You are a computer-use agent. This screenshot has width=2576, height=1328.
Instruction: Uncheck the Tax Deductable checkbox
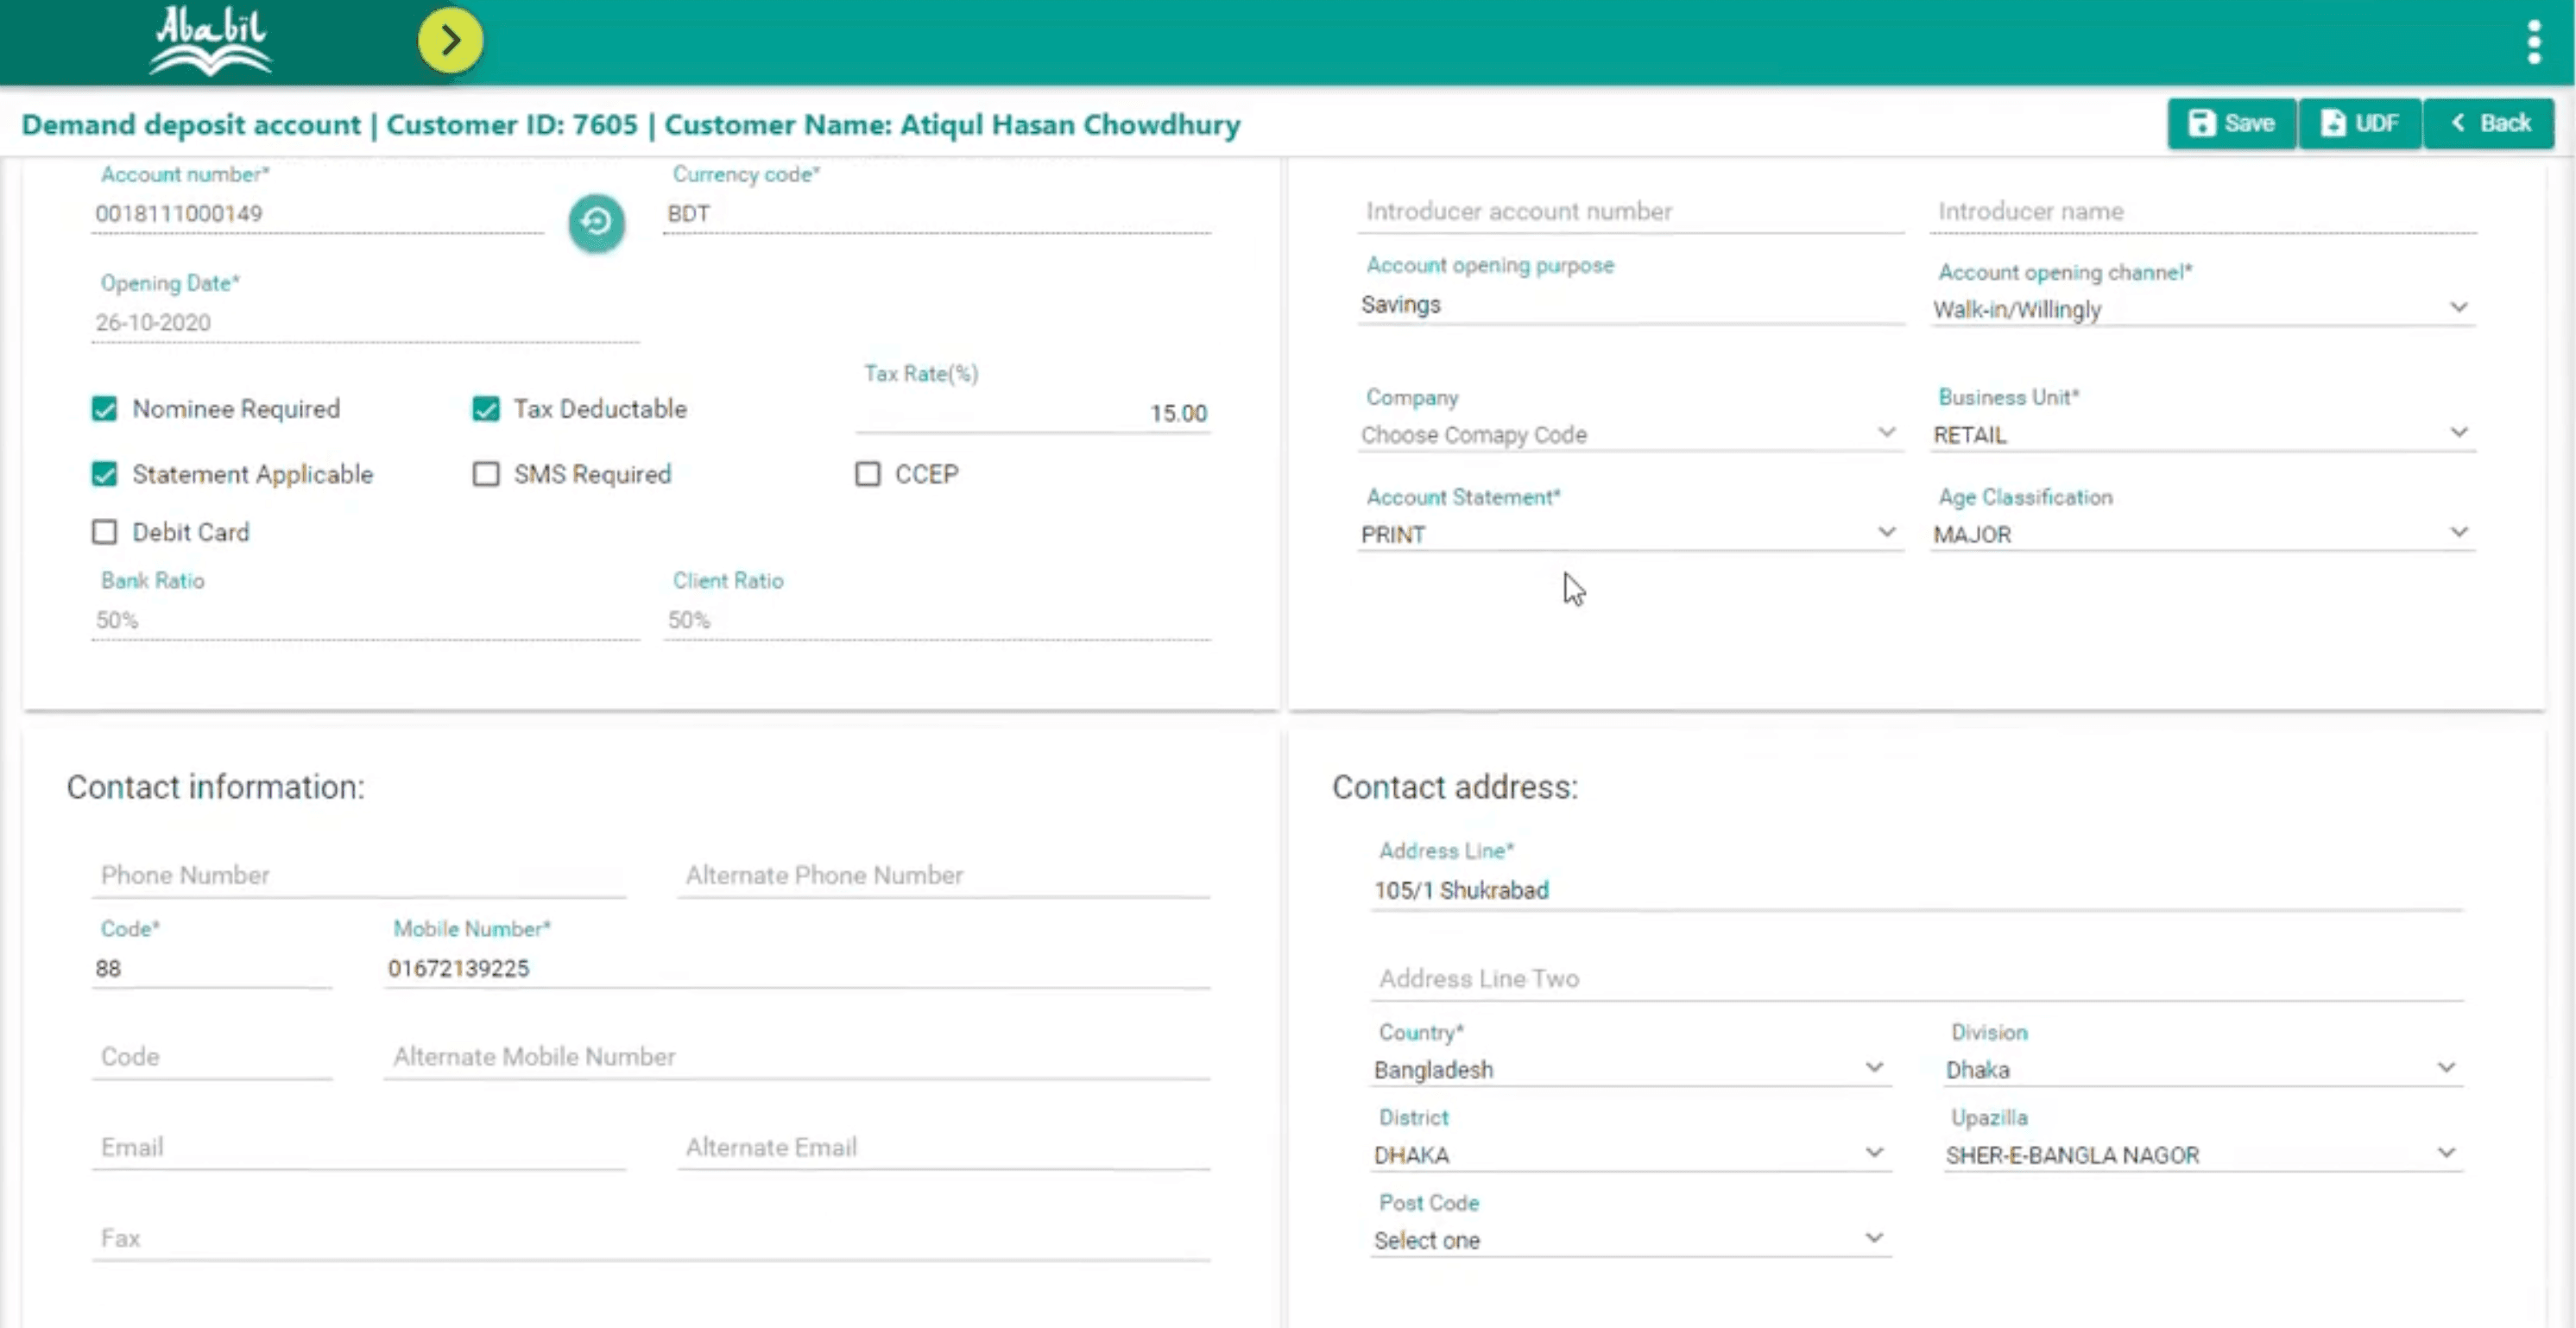486,409
